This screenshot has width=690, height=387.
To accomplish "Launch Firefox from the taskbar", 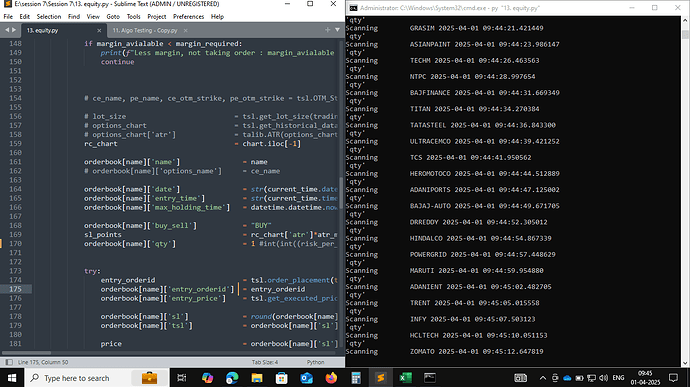I will [331, 378].
